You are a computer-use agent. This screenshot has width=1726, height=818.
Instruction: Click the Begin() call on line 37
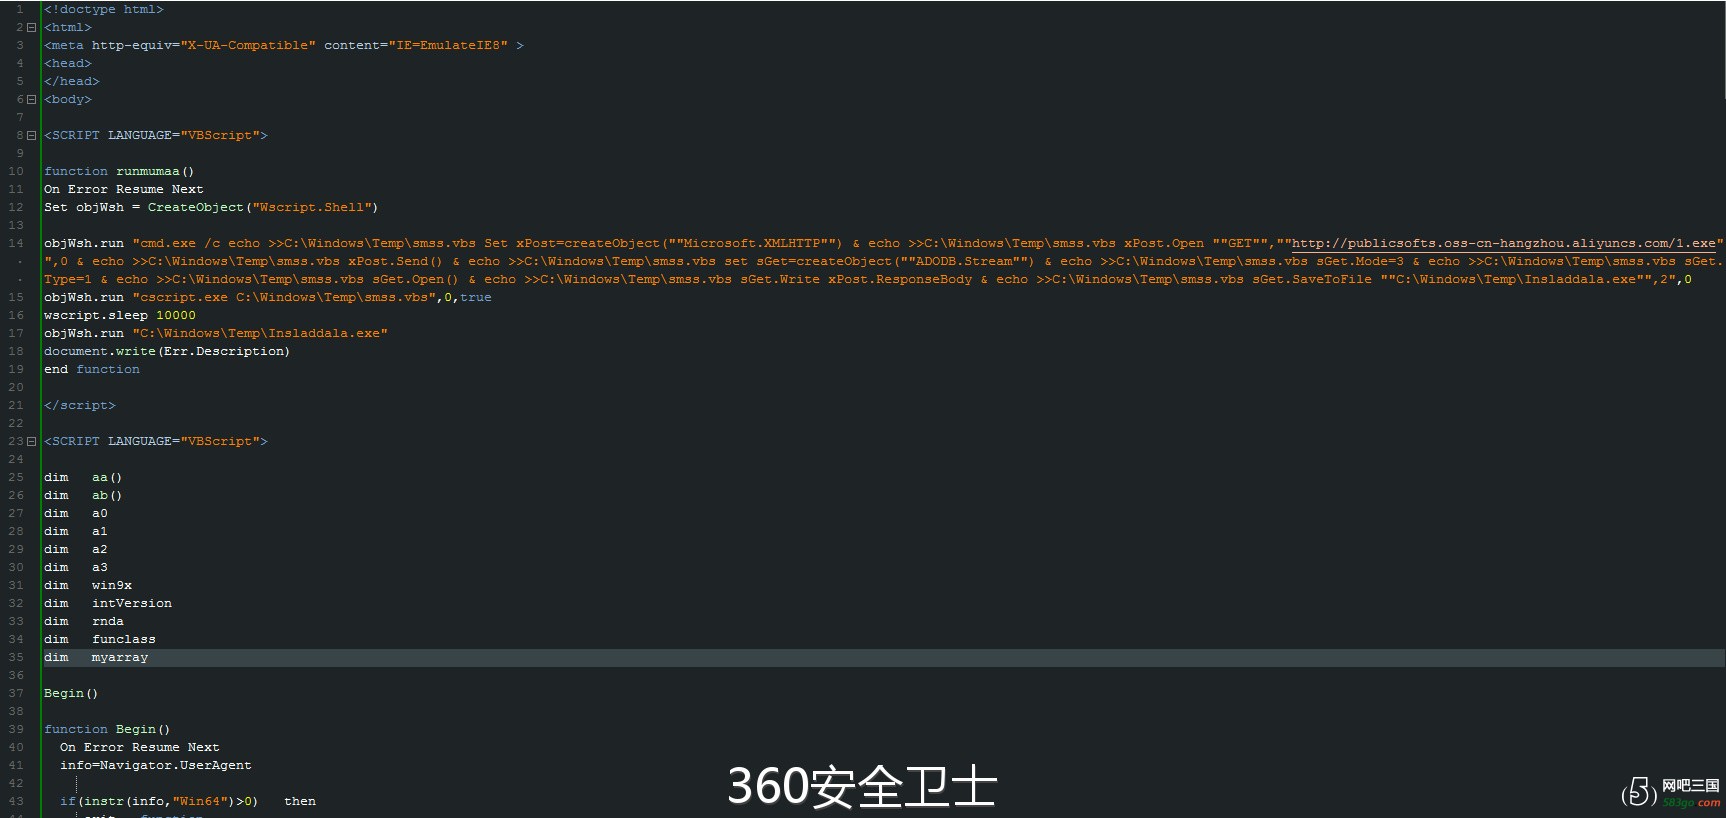click(x=71, y=693)
